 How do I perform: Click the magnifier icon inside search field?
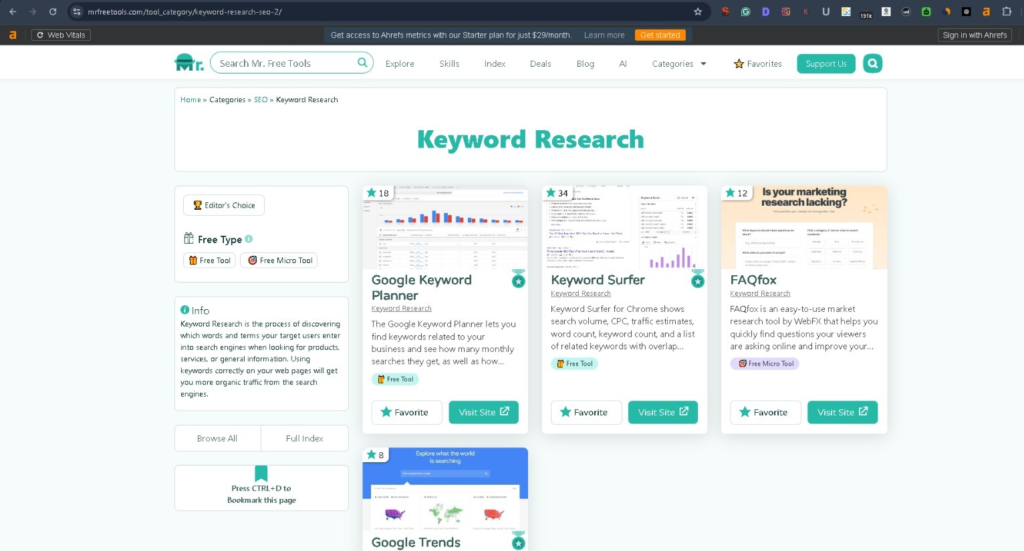pos(362,63)
